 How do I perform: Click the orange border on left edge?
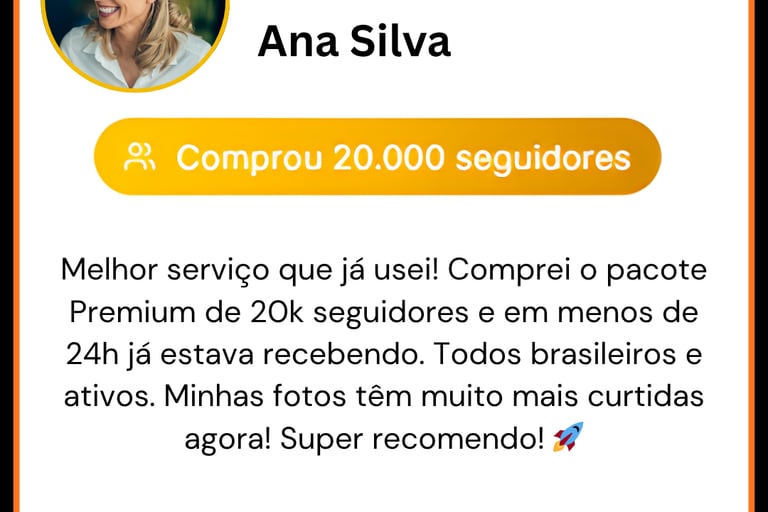[x=16, y=256]
